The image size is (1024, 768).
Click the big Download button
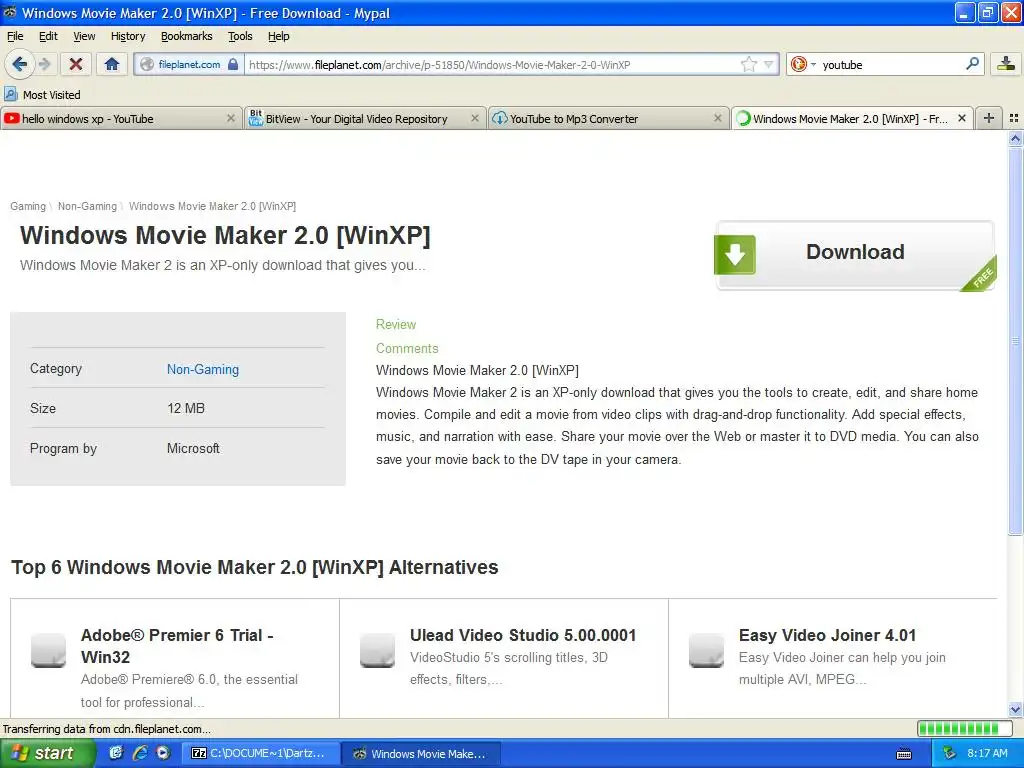tap(855, 255)
